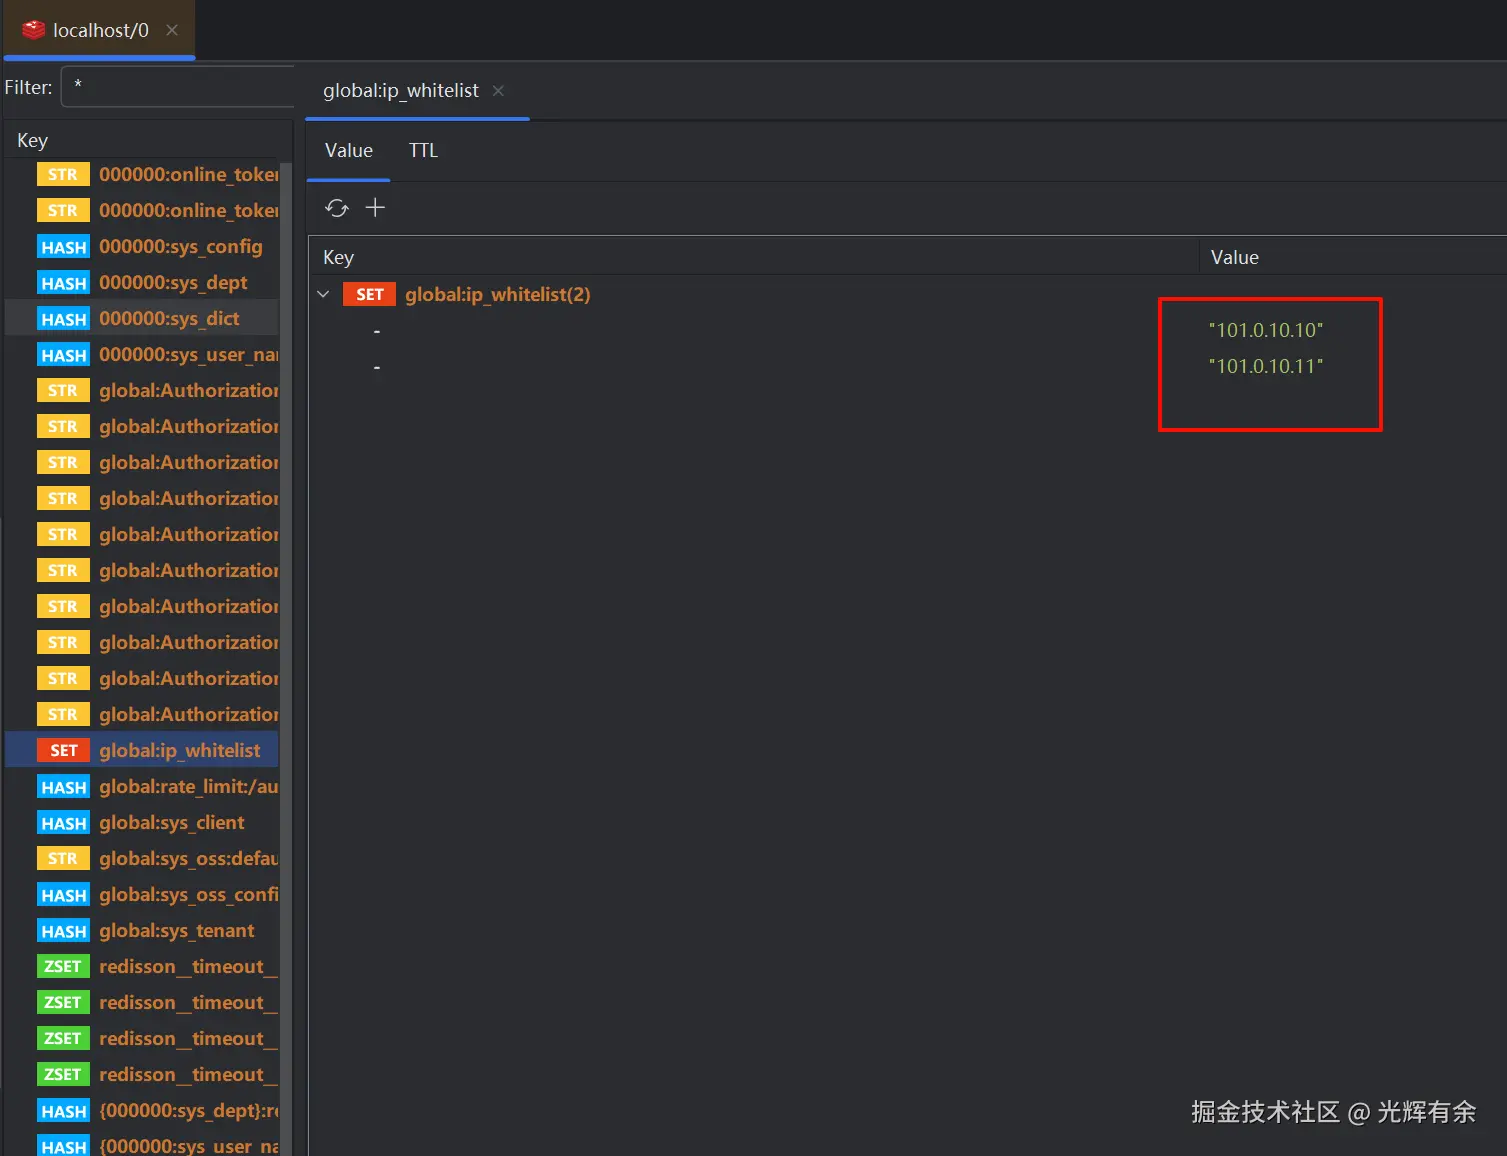Screen dimensions: 1507x1156
Task: Click the plus icon to add a value
Action: (x=375, y=207)
